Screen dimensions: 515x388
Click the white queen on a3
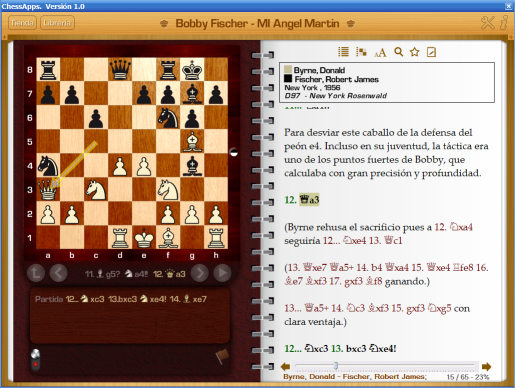[48, 190]
